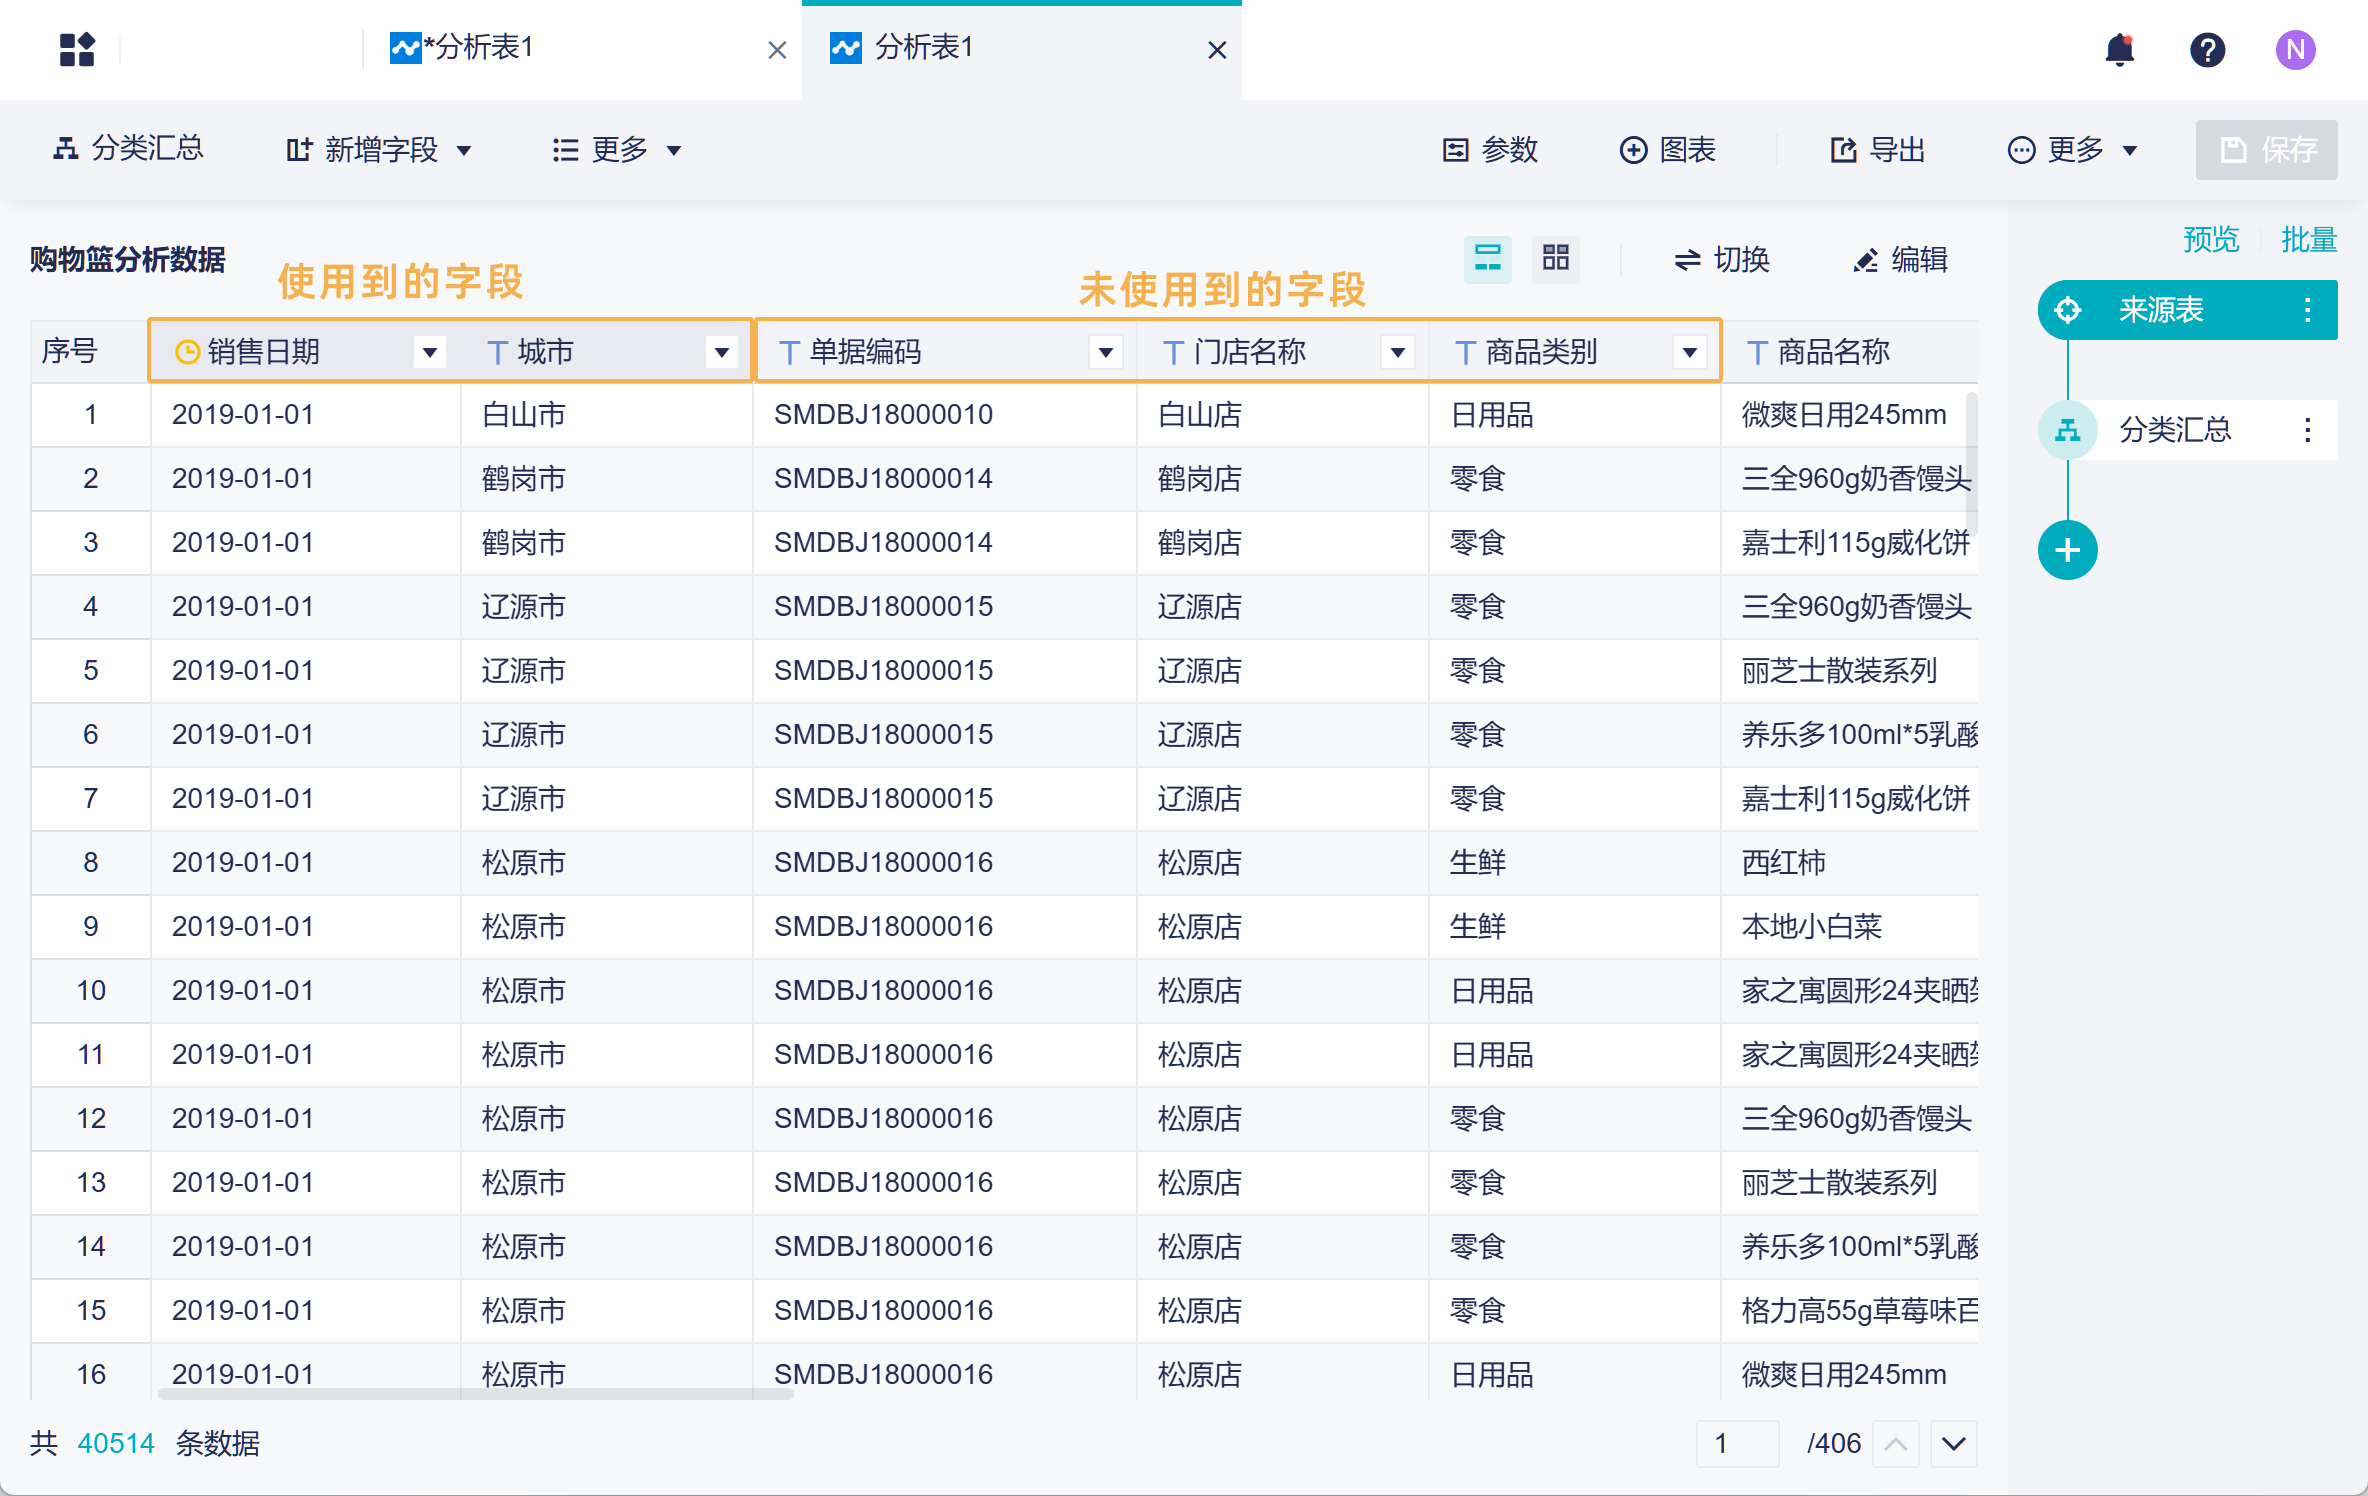The height and width of the screenshot is (1496, 2368).
Task: Click 导出 export button
Action: tap(1877, 150)
